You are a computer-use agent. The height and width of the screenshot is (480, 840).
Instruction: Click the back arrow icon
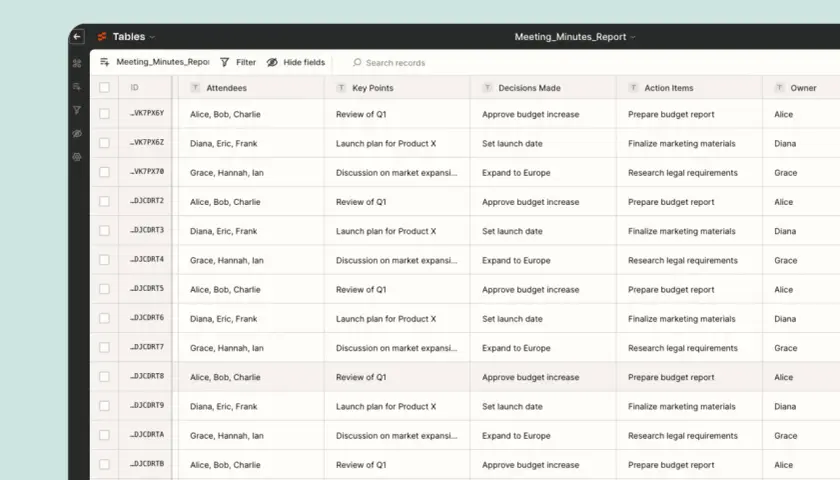point(77,36)
